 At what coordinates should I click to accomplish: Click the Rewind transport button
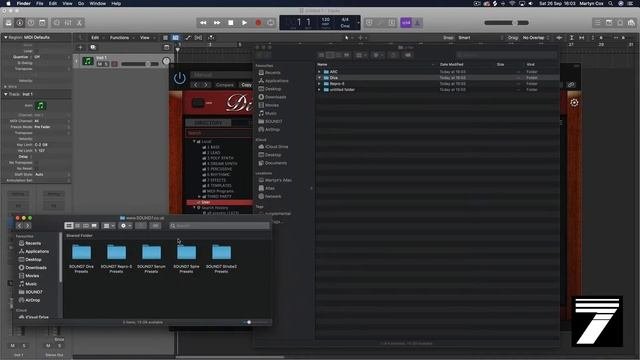point(203,23)
